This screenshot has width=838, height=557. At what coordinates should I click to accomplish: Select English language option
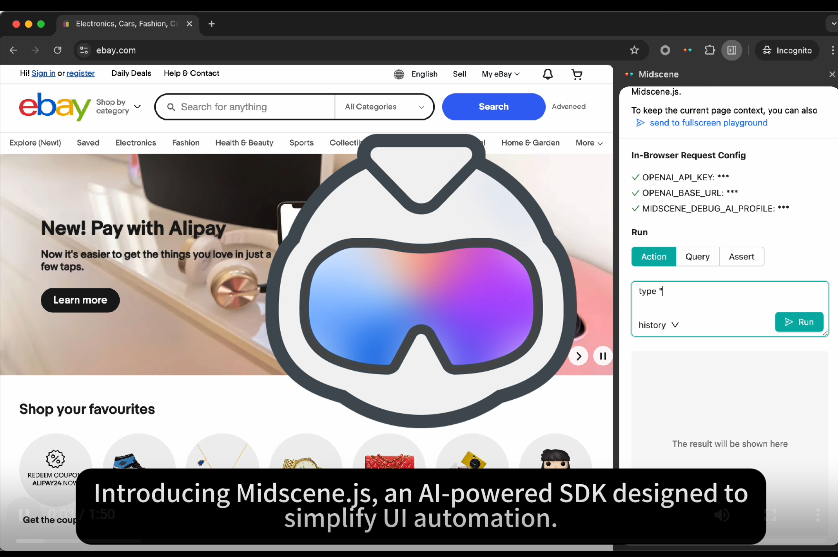click(x=424, y=74)
